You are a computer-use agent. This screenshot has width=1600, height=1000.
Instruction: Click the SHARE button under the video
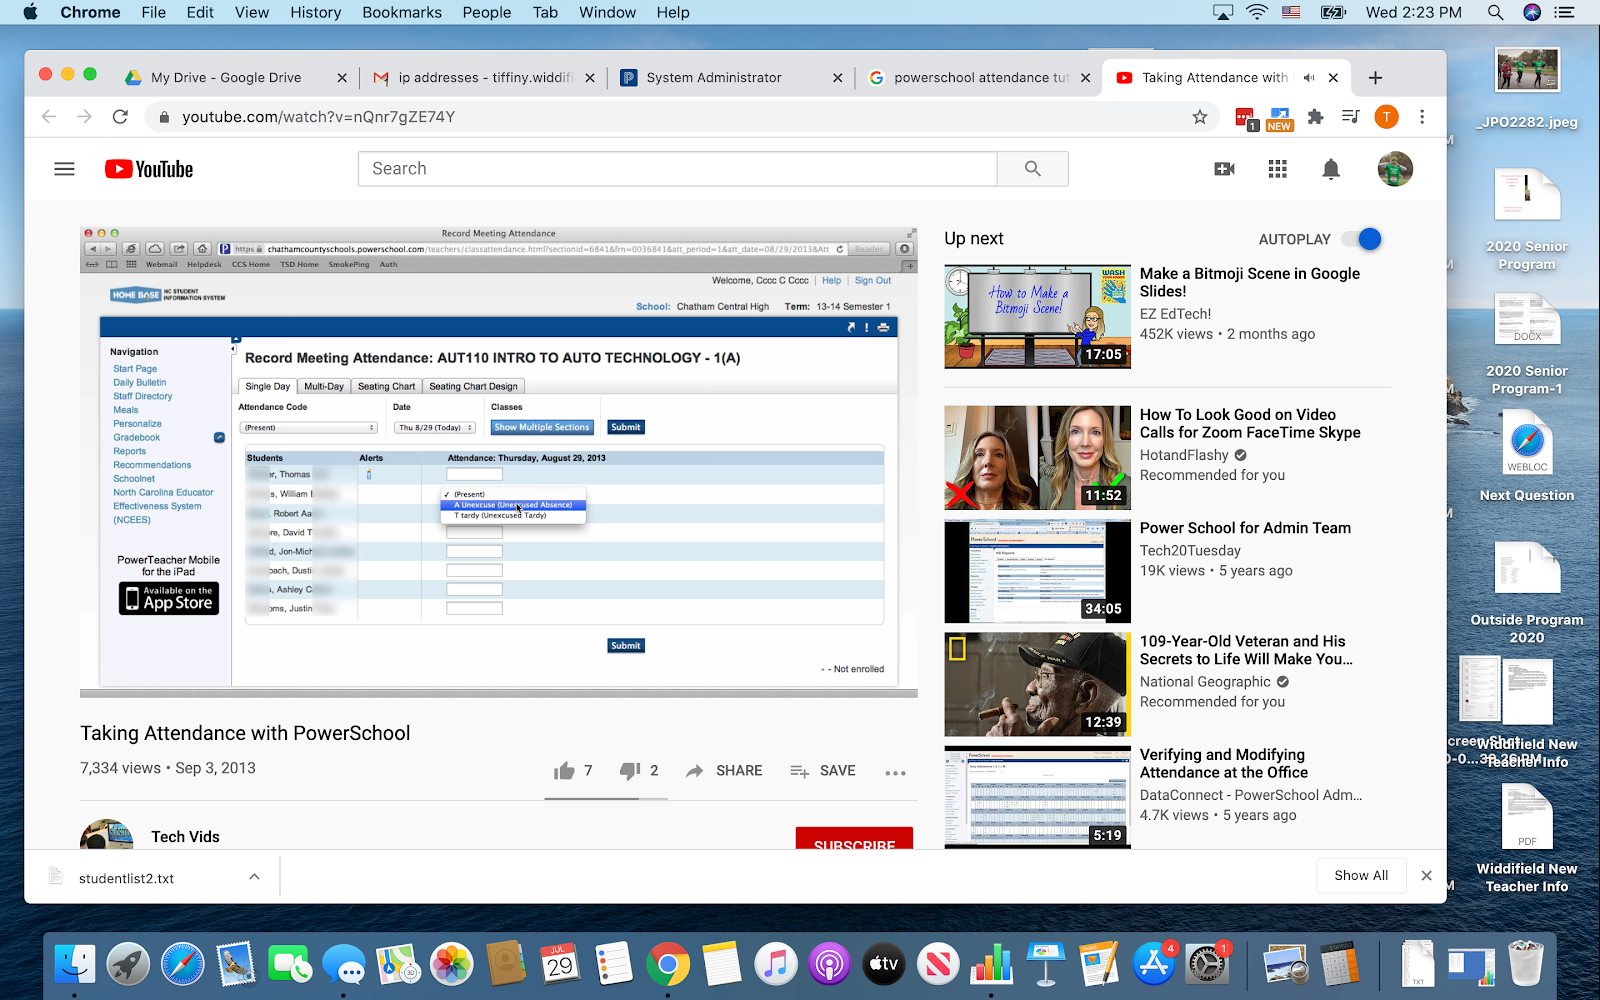724,770
